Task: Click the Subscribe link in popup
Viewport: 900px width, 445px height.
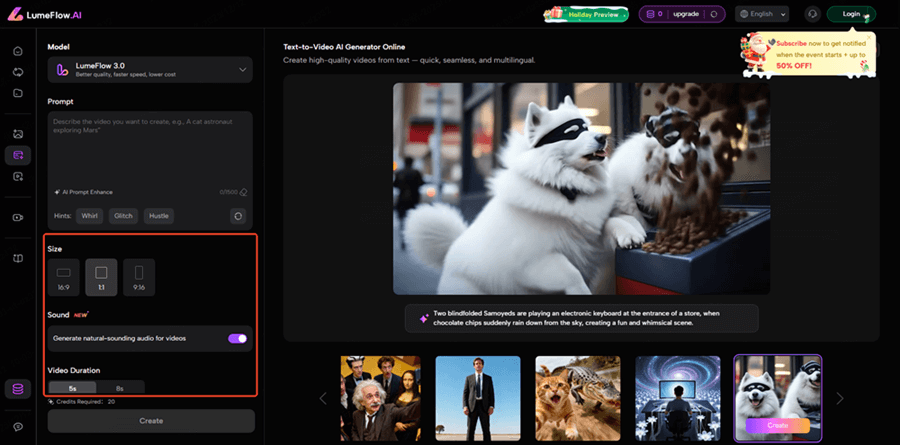Action: (792, 43)
